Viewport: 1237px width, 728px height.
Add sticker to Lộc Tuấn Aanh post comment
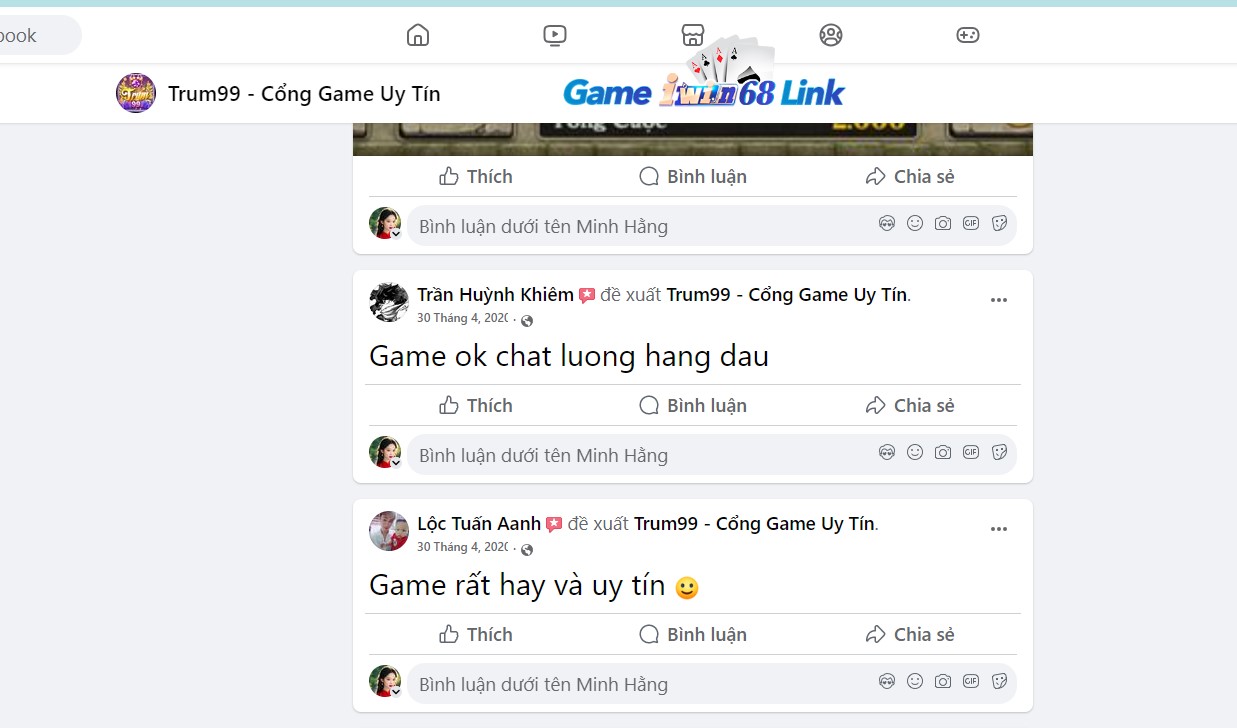[999, 682]
